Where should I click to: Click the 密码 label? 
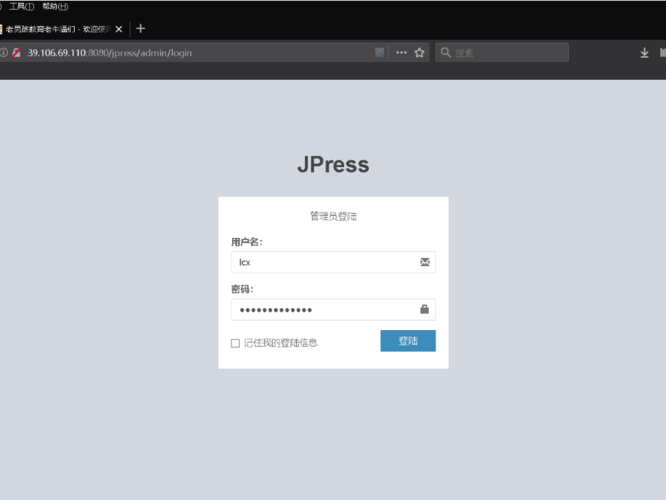(x=242, y=289)
